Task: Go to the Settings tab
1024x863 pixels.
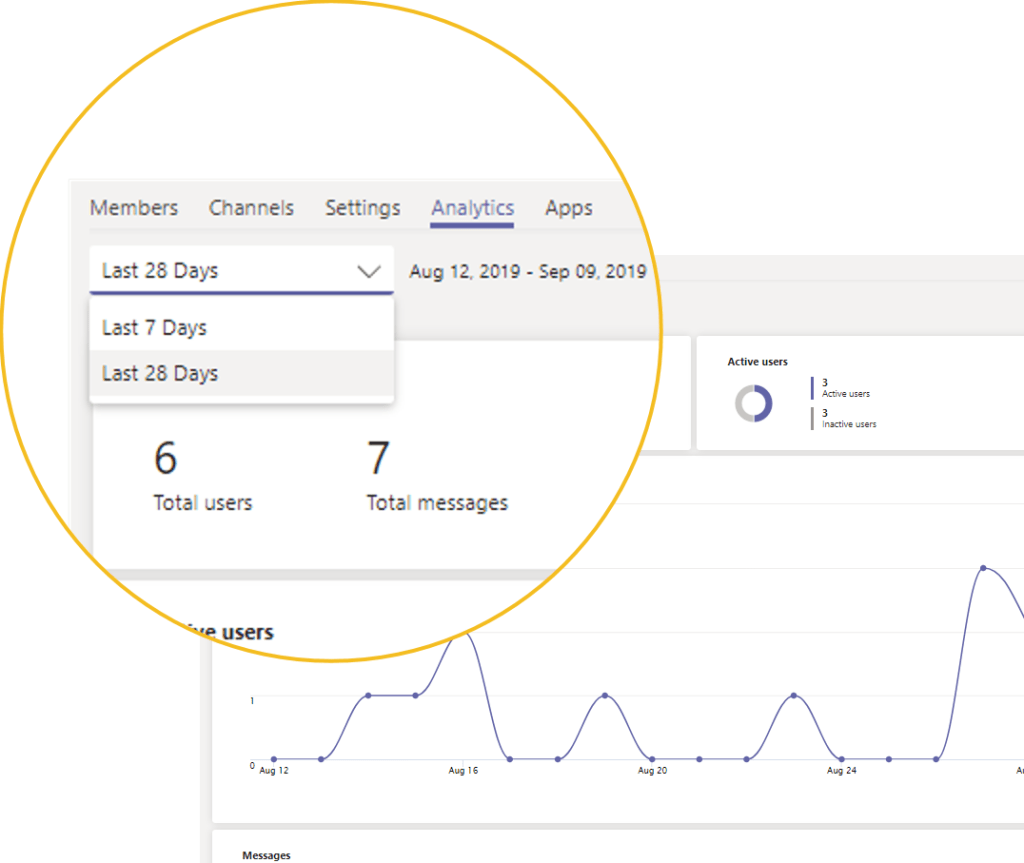Action: (362, 208)
